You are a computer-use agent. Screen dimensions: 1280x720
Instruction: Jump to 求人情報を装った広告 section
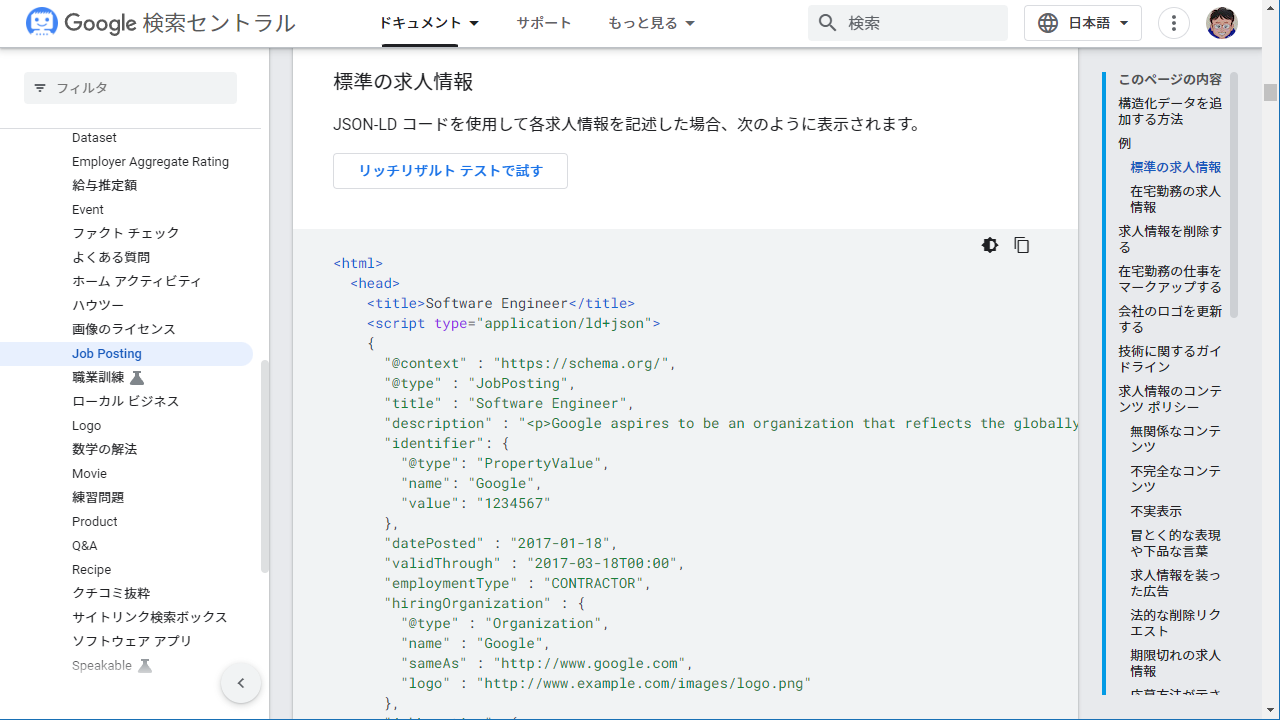[x=1176, y=583]
